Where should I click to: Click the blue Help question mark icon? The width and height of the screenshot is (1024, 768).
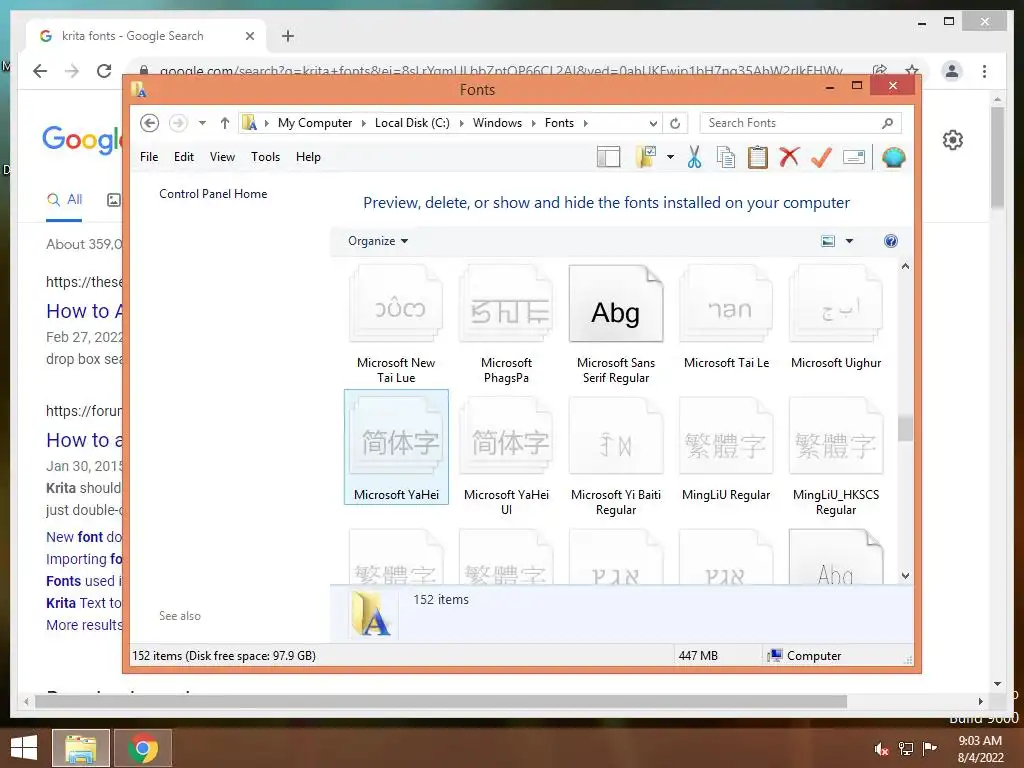pos(890,241)
